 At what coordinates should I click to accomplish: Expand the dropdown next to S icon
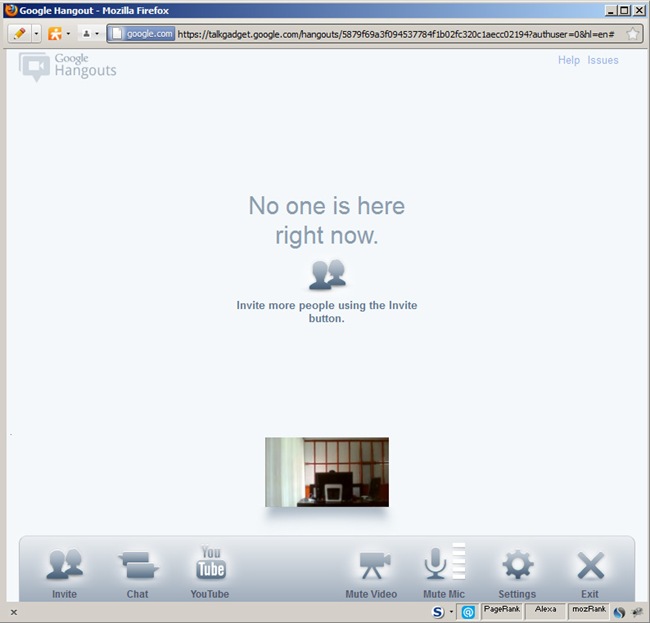[451, 612]
